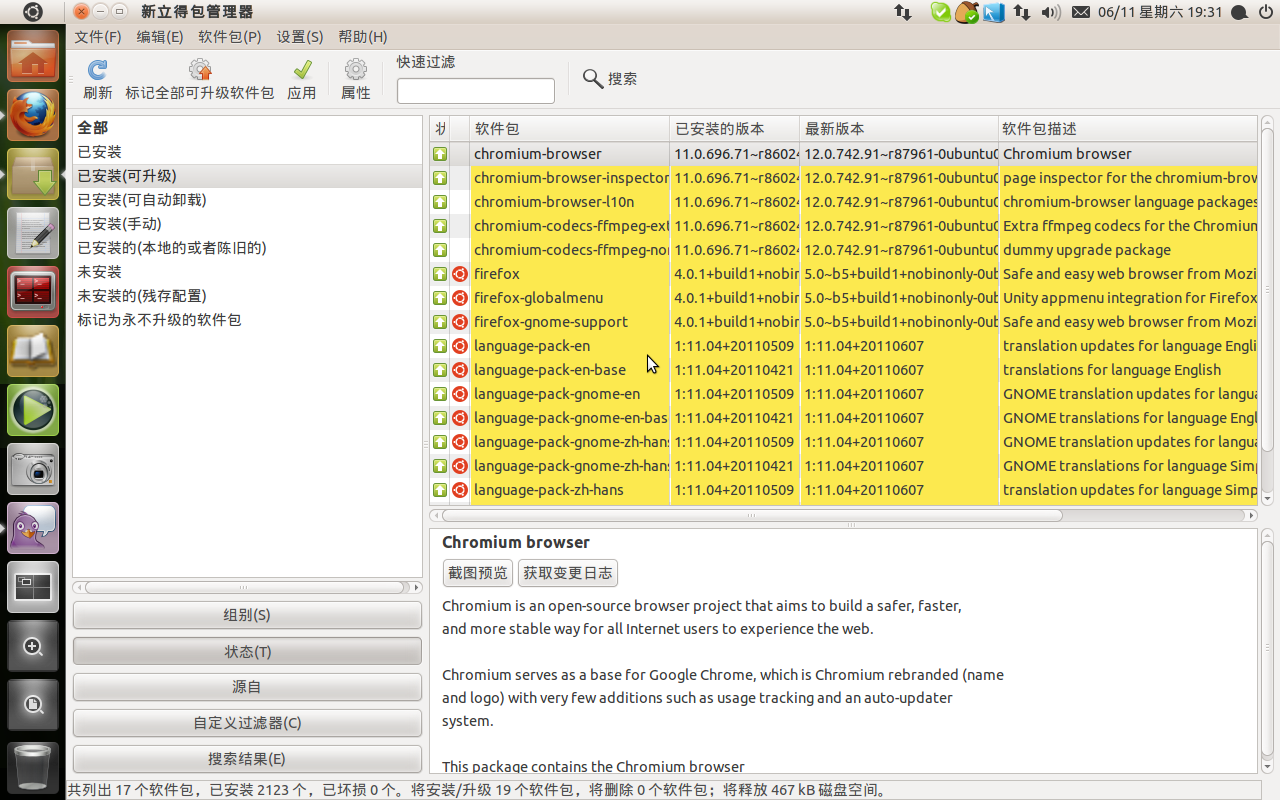The width and height of the screenshot is (1280, 800).
Task: Click the language-pack-en row Ubuntu support icon
Action: point(459,346)
